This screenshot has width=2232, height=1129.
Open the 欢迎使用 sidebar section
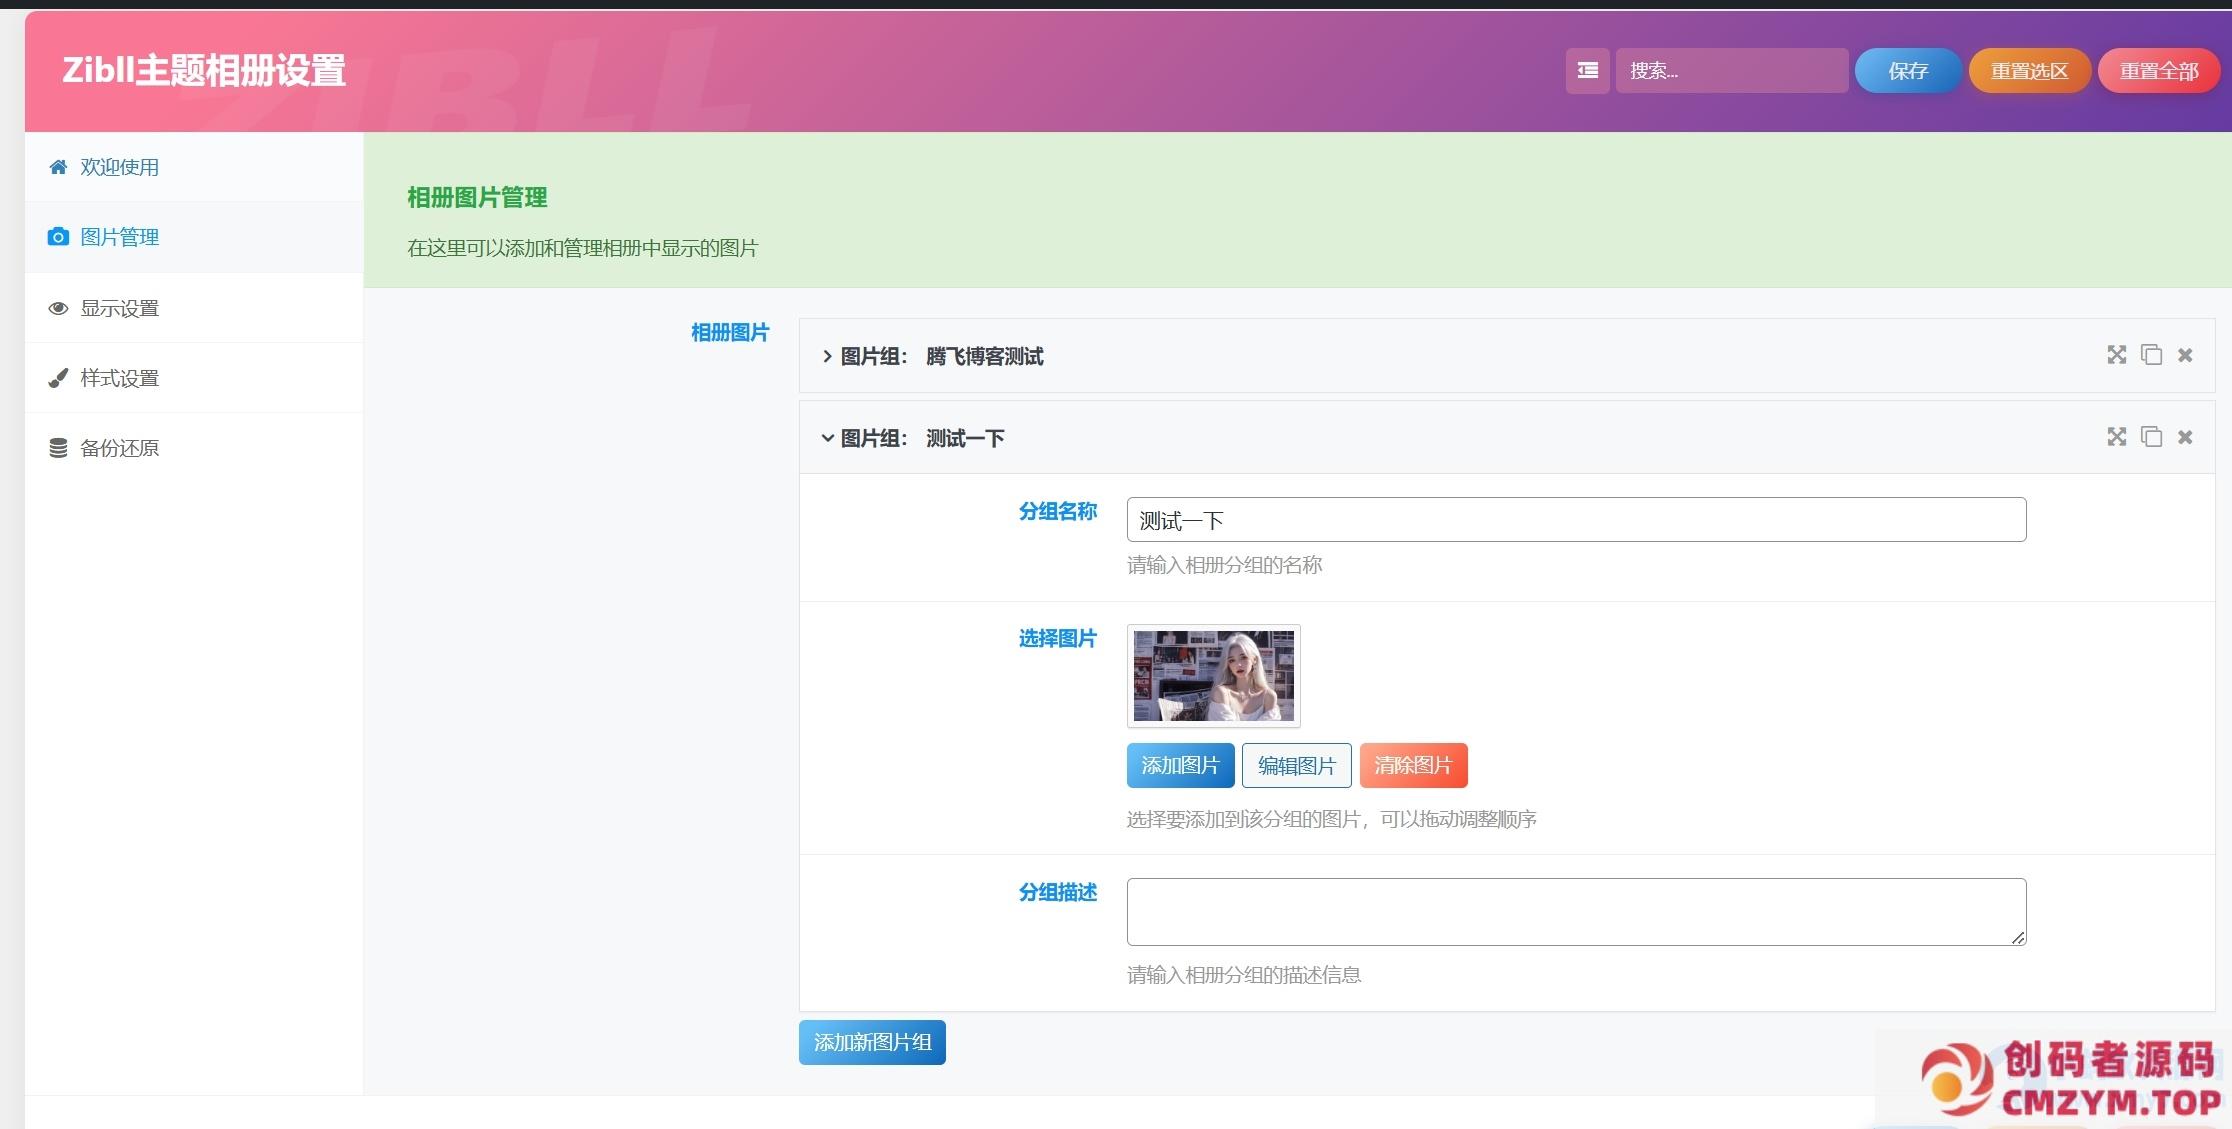point(119,167)
